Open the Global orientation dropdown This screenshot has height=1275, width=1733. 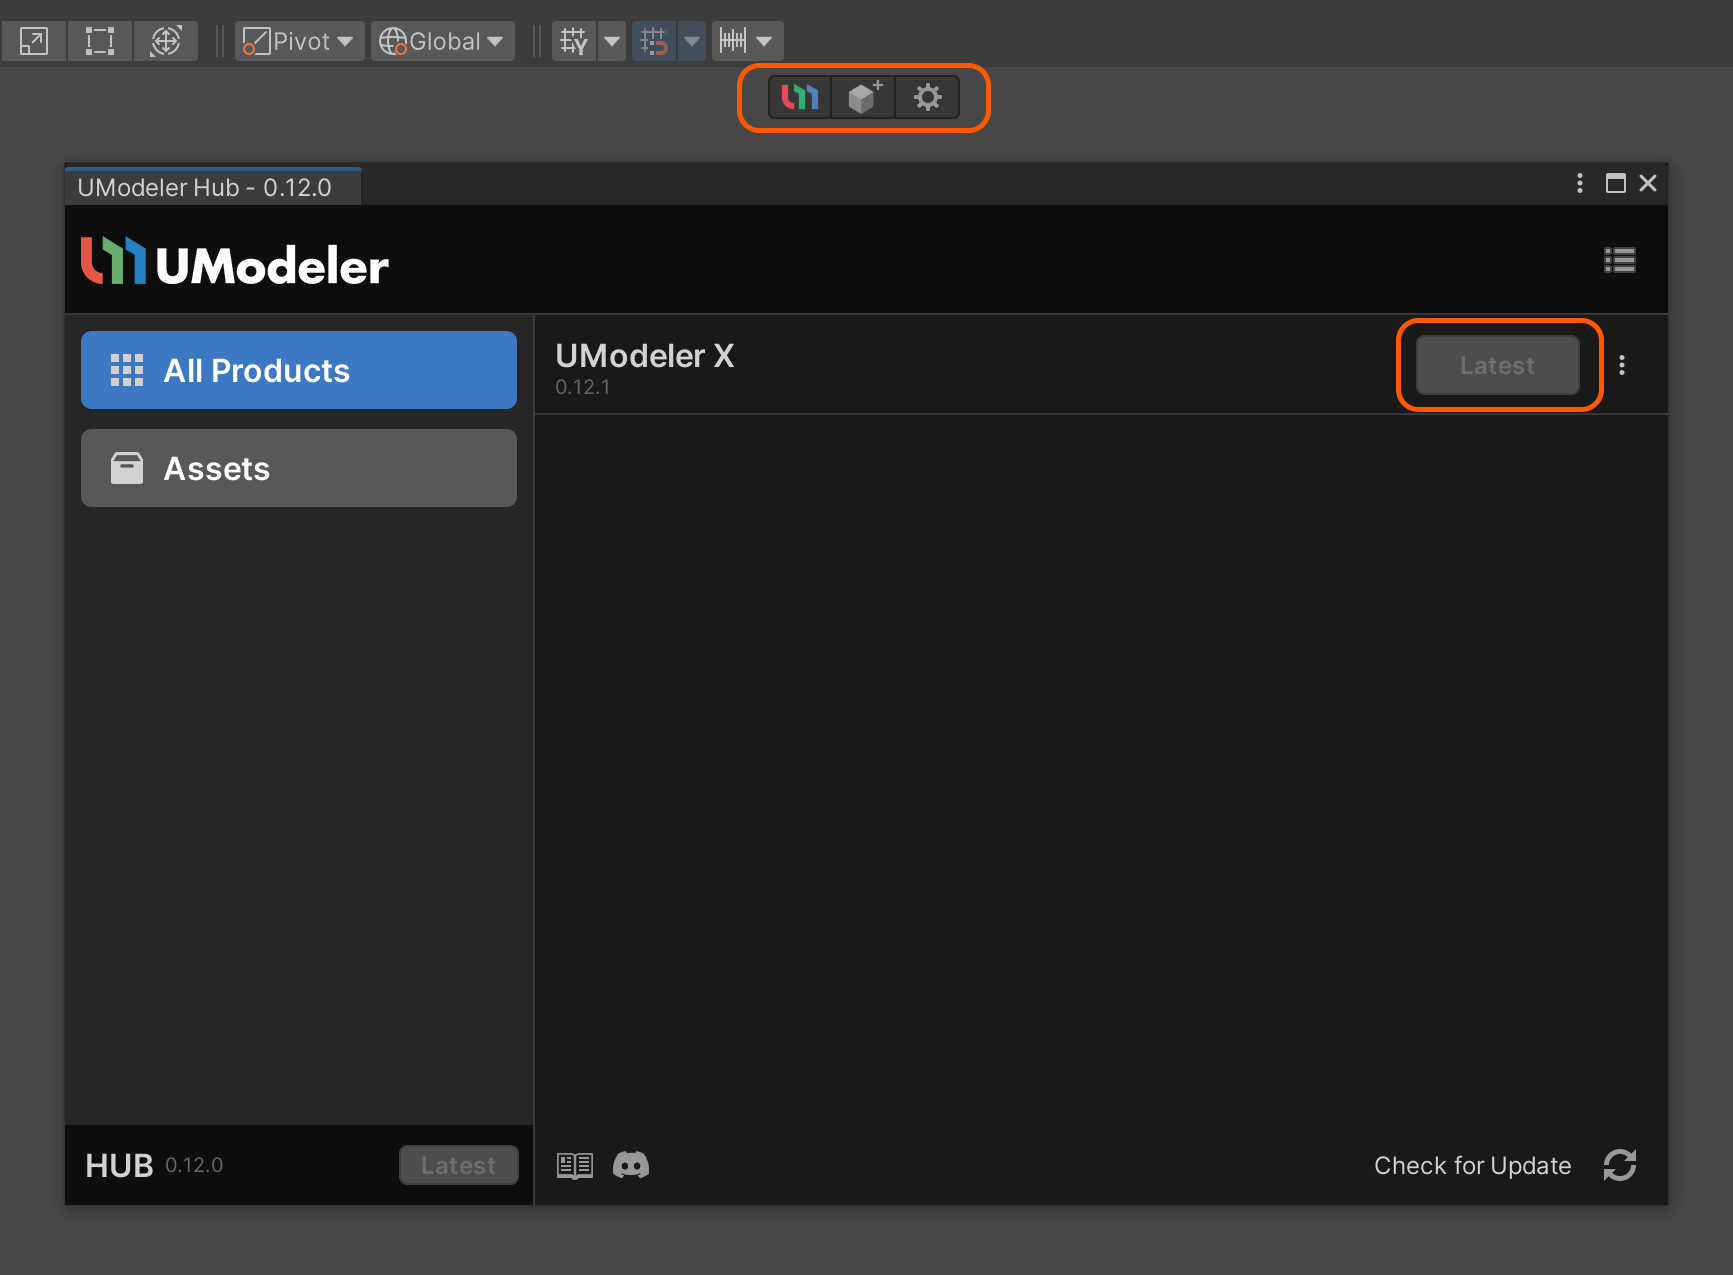[x=442, y=41]
